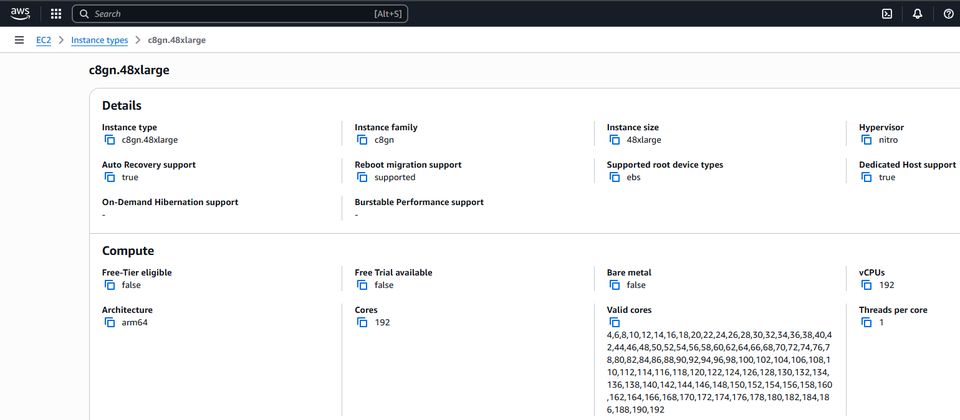Viewport: 960px width, 420px height.
Task: Select the 48xlarge instance size text
Action: point(644,140)
